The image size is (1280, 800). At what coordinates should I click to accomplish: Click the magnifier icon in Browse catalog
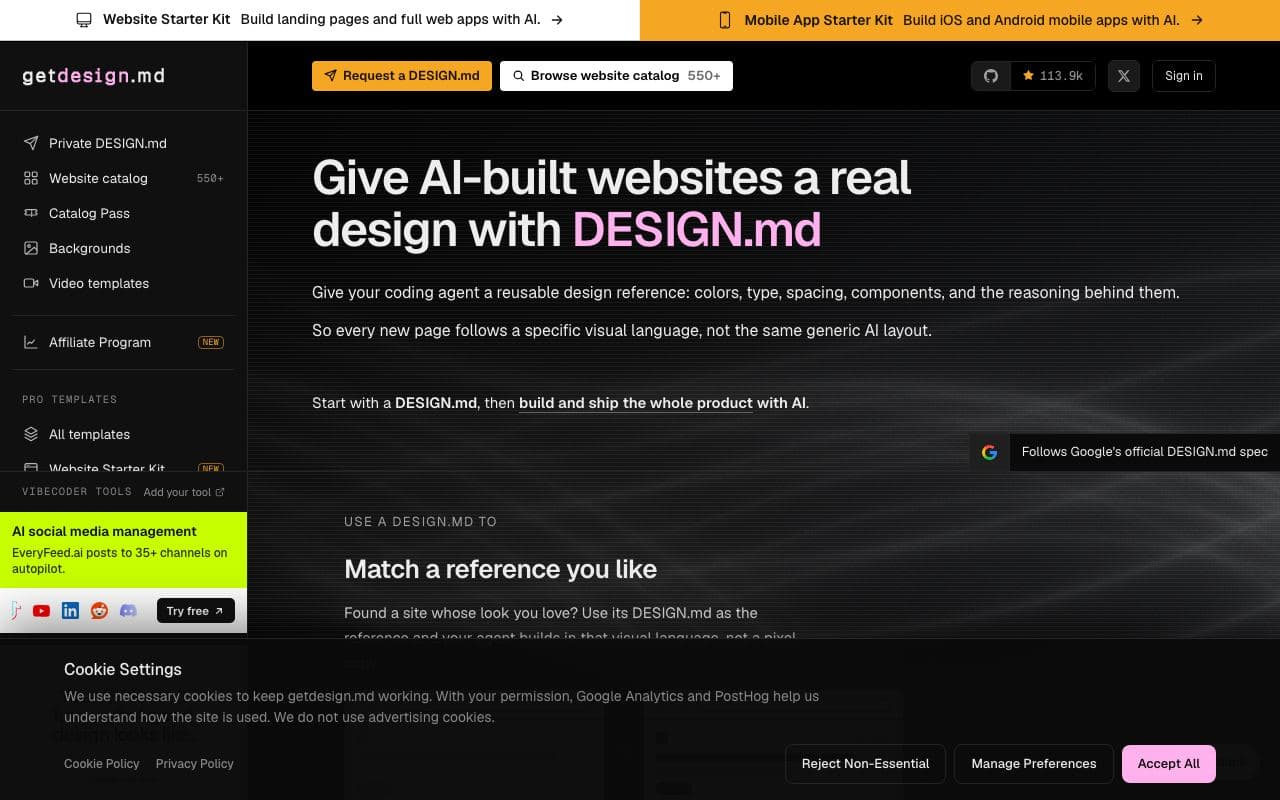tap(518, 76)
